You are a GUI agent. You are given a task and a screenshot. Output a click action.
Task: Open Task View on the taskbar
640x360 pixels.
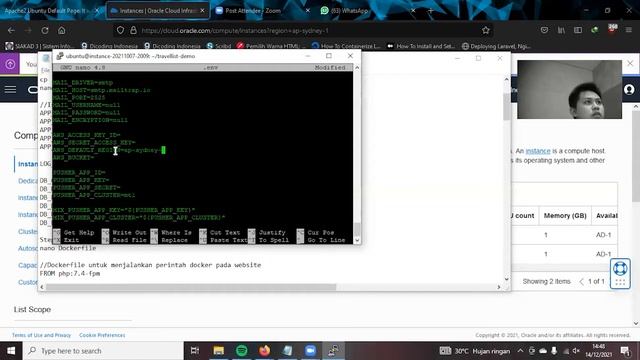[x=195, y=351]
